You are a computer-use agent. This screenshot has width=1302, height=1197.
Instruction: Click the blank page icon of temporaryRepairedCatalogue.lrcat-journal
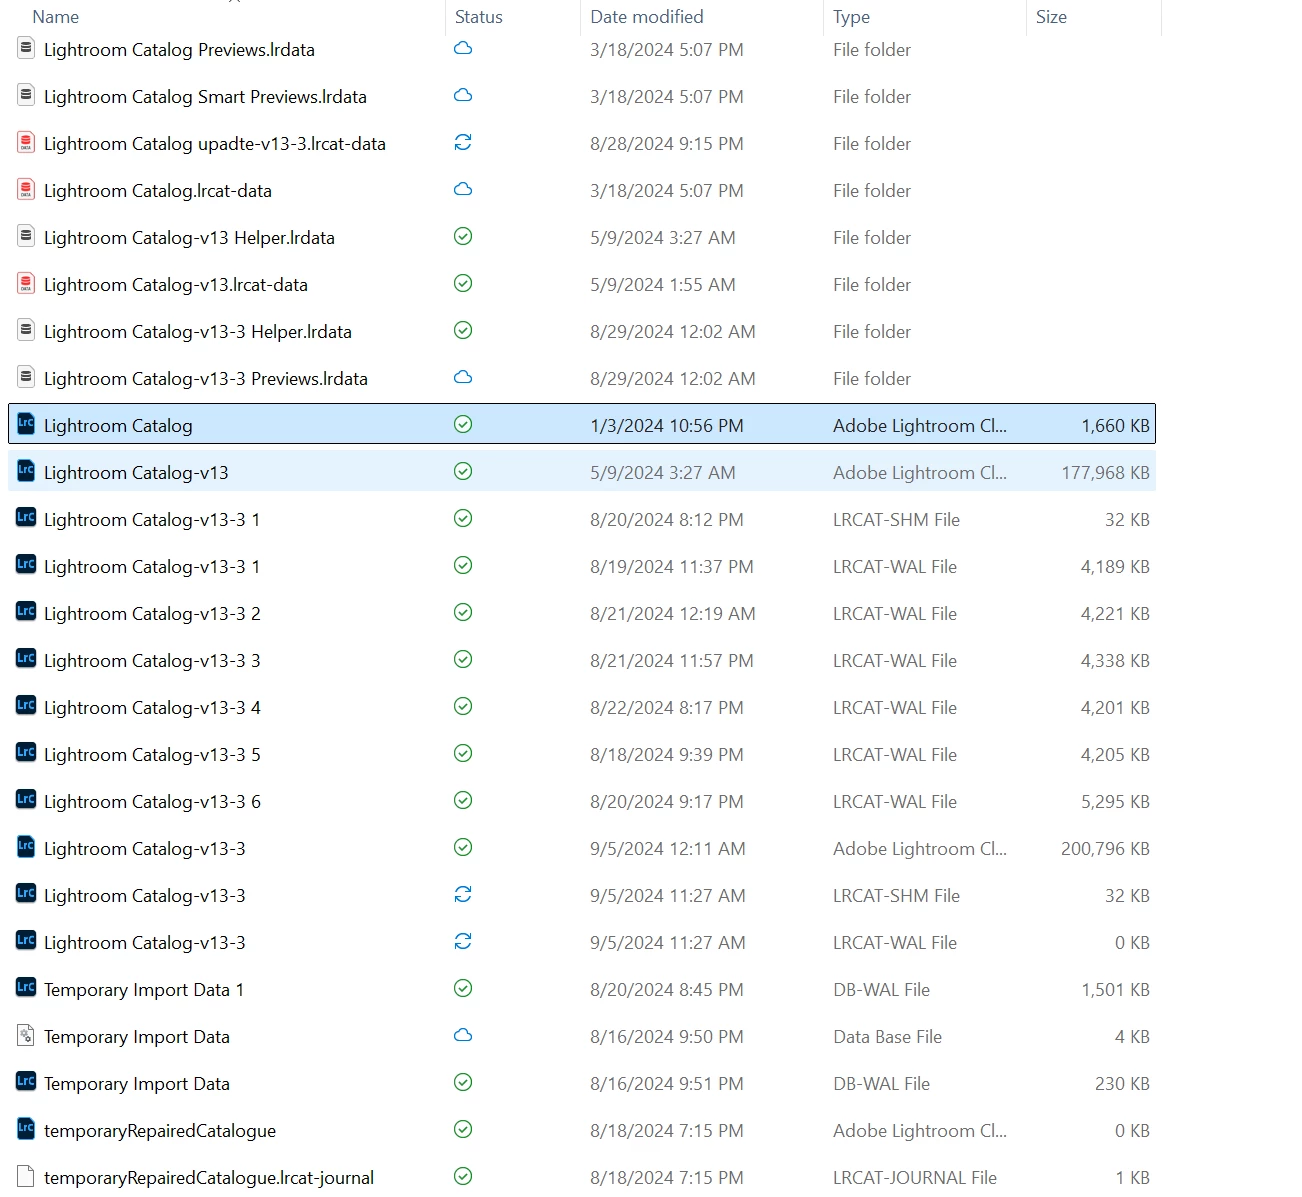[26, 1176]
